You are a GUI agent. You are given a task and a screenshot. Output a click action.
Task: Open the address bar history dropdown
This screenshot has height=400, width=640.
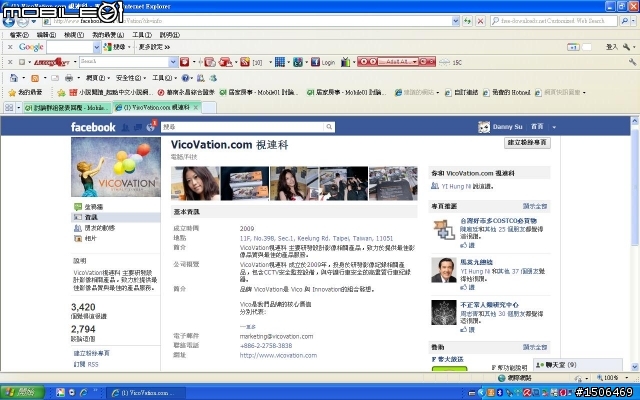pyautogui.click(x=456, y=21)
